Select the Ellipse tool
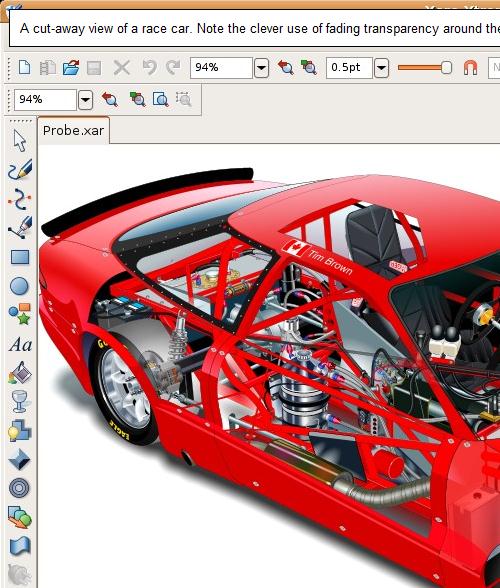This screenshot has width=500, height=588. 20,286
